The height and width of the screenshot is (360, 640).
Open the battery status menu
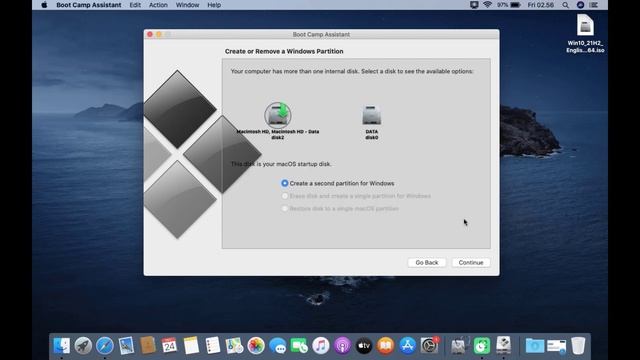(509, 5)
